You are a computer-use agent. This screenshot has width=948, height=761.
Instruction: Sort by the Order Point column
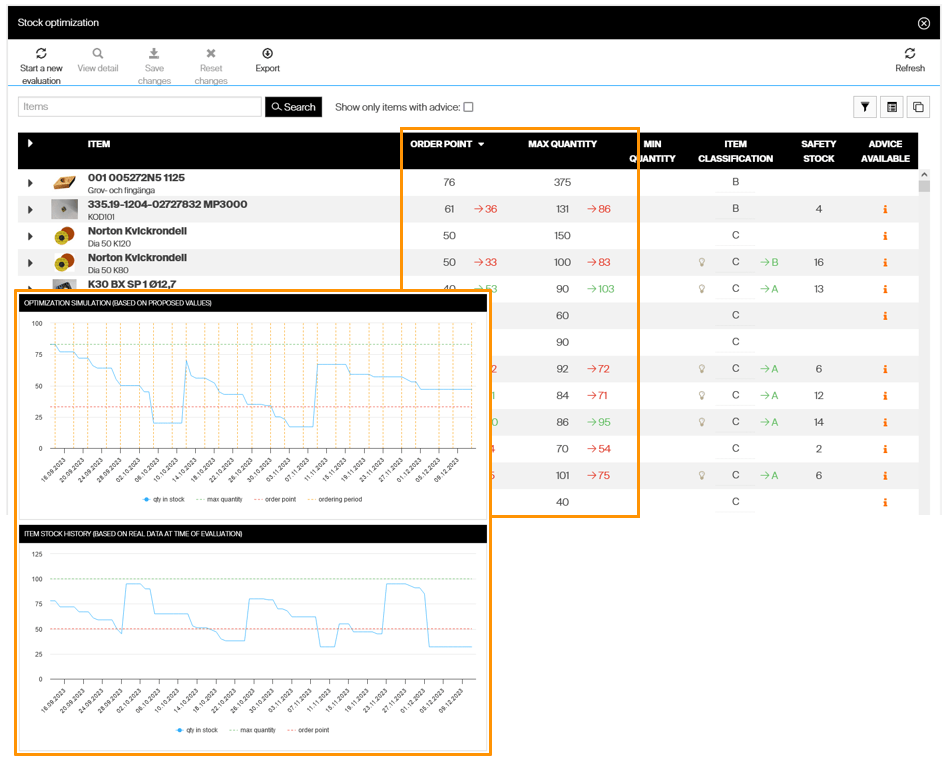pos(441,144)
